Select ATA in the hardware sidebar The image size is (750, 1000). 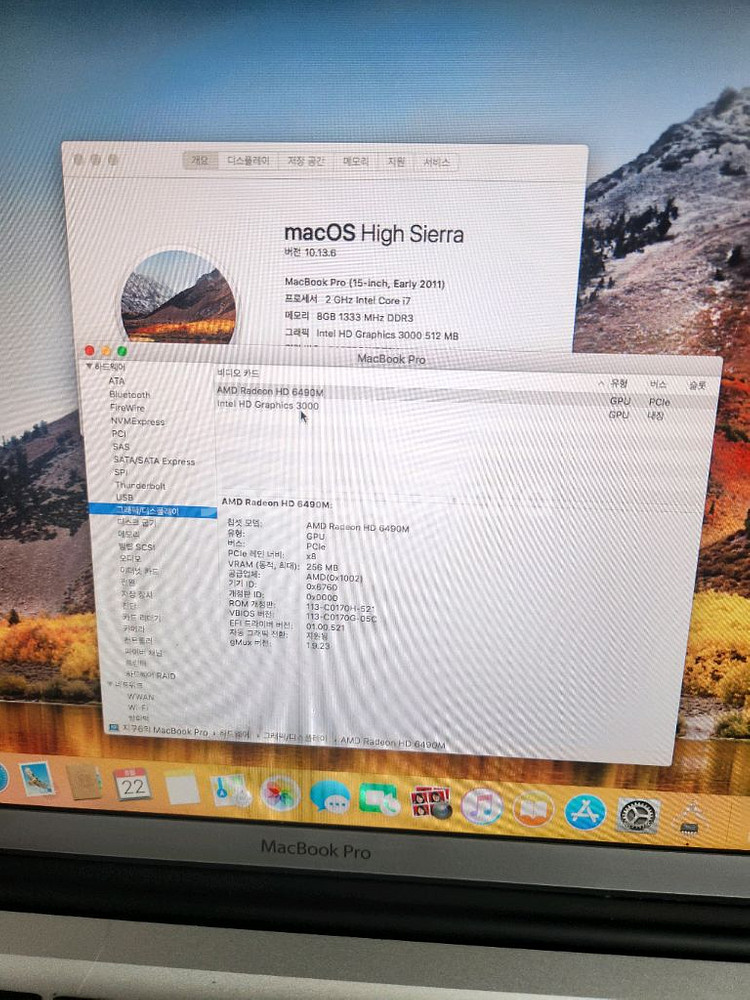[x=116, y=381]
